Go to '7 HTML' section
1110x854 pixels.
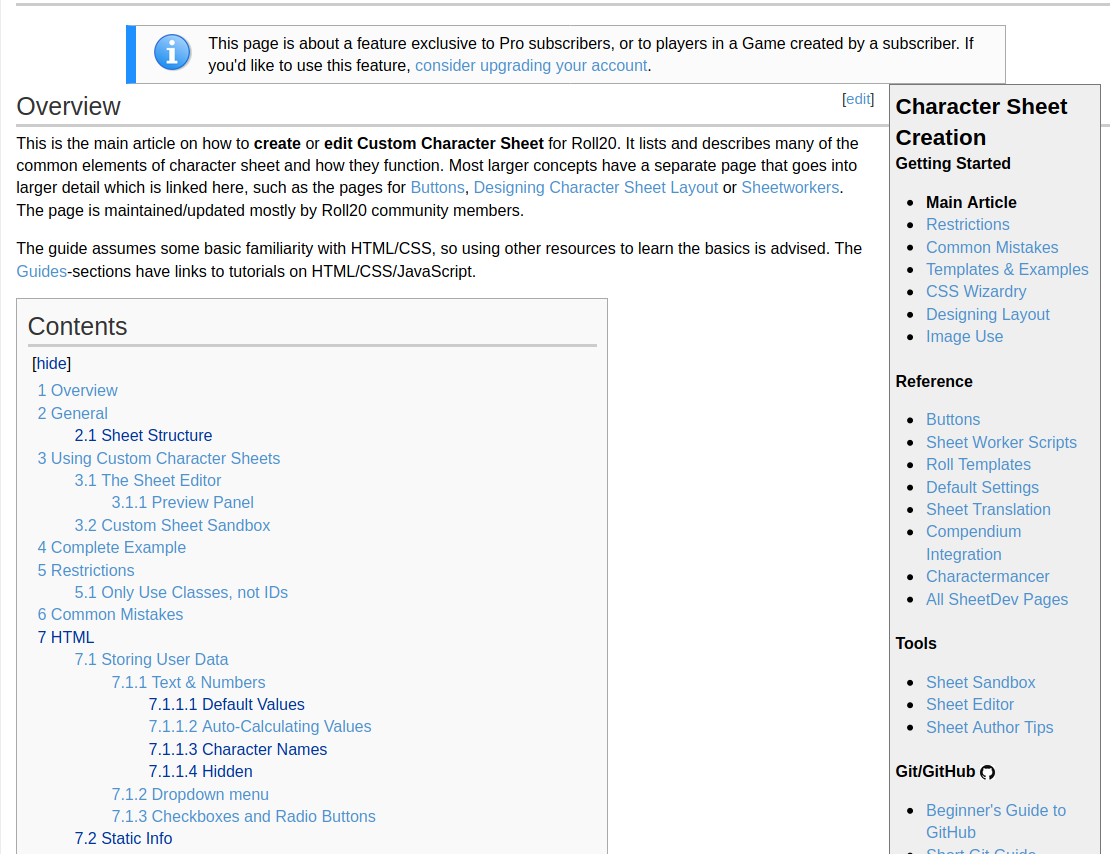[66, 637]
